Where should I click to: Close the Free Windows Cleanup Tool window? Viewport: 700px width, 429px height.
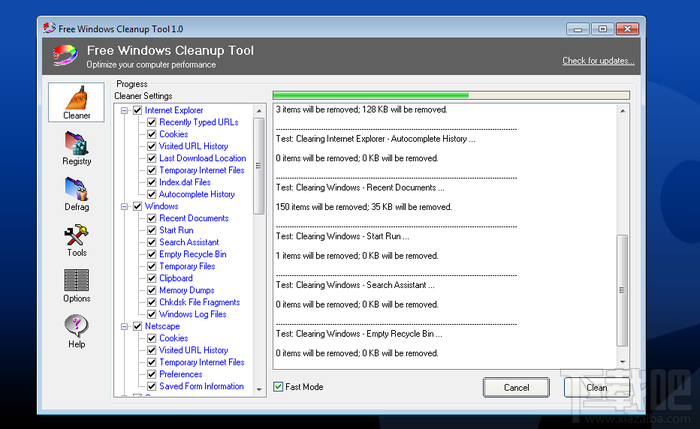[627, 29]
